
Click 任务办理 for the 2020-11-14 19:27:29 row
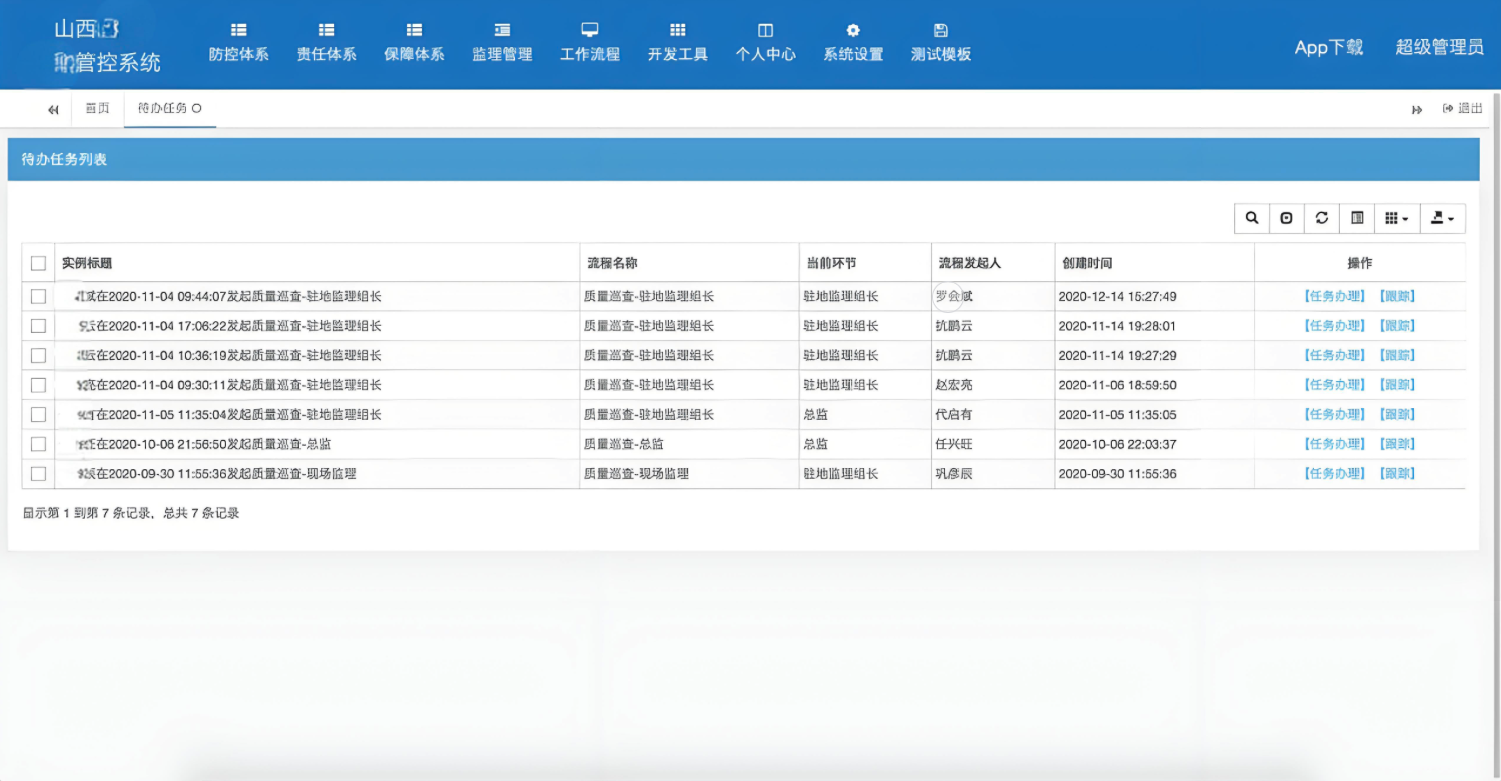(1334, 355)
